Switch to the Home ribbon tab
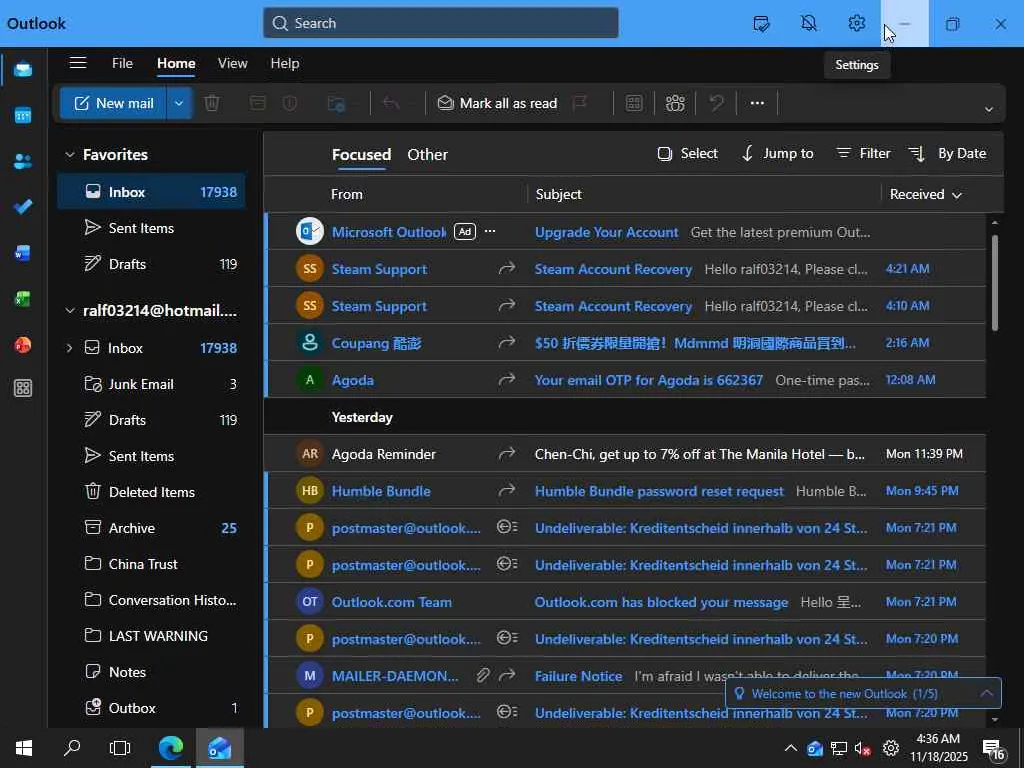This screenshot has height=768, width=1024. coord(176,63)
